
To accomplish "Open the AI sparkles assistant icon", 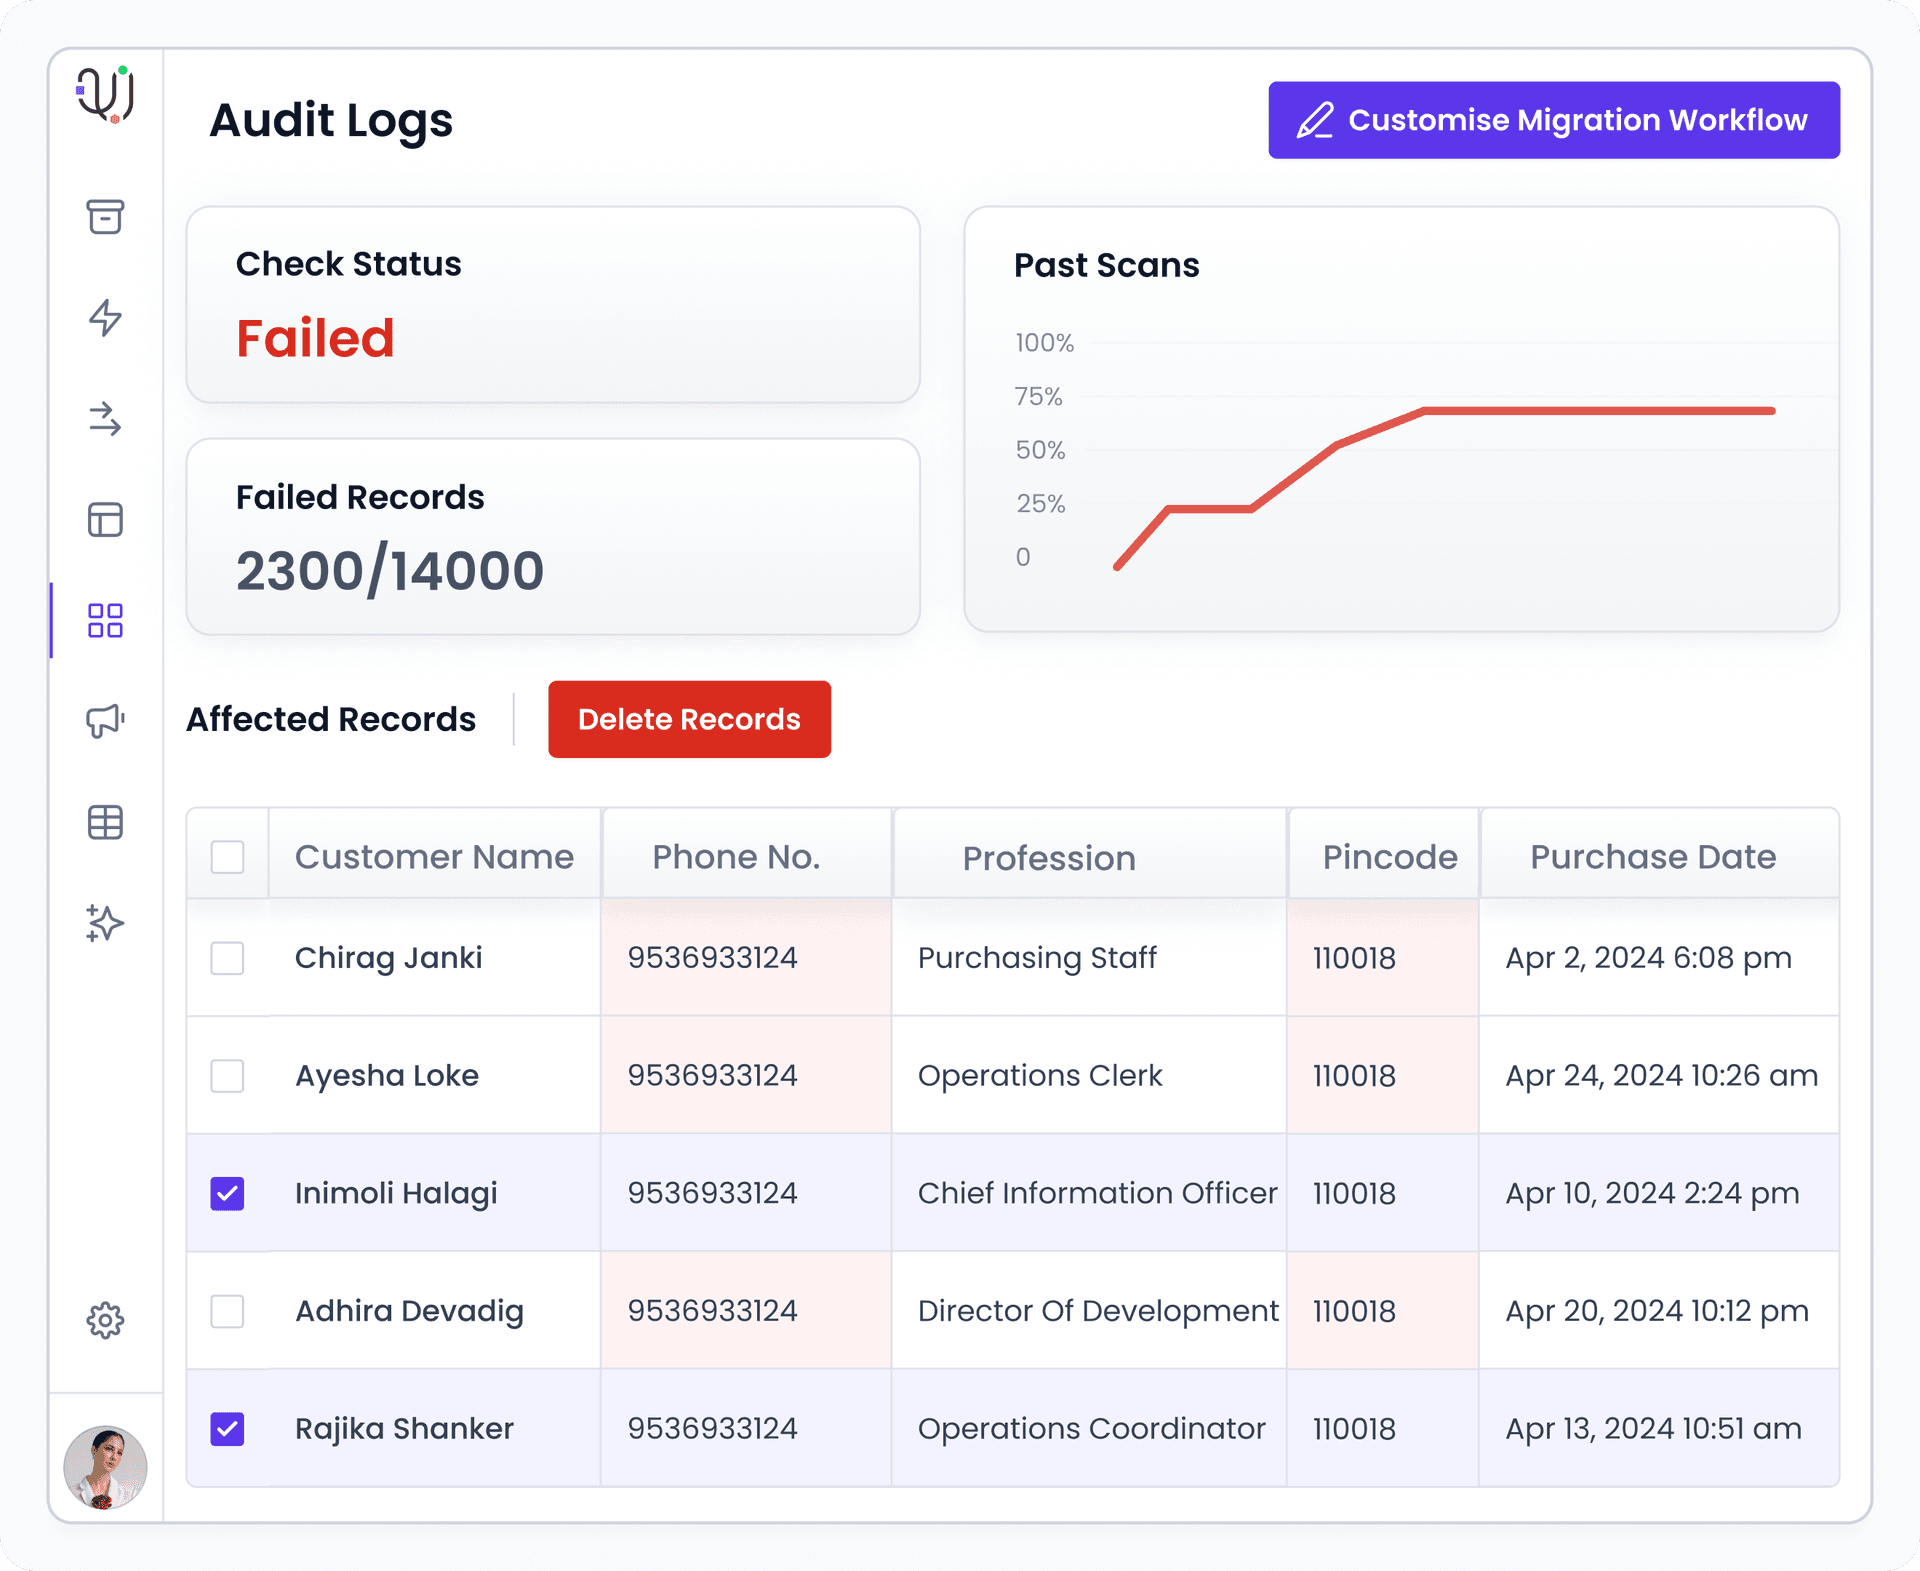I will point(104,923).
